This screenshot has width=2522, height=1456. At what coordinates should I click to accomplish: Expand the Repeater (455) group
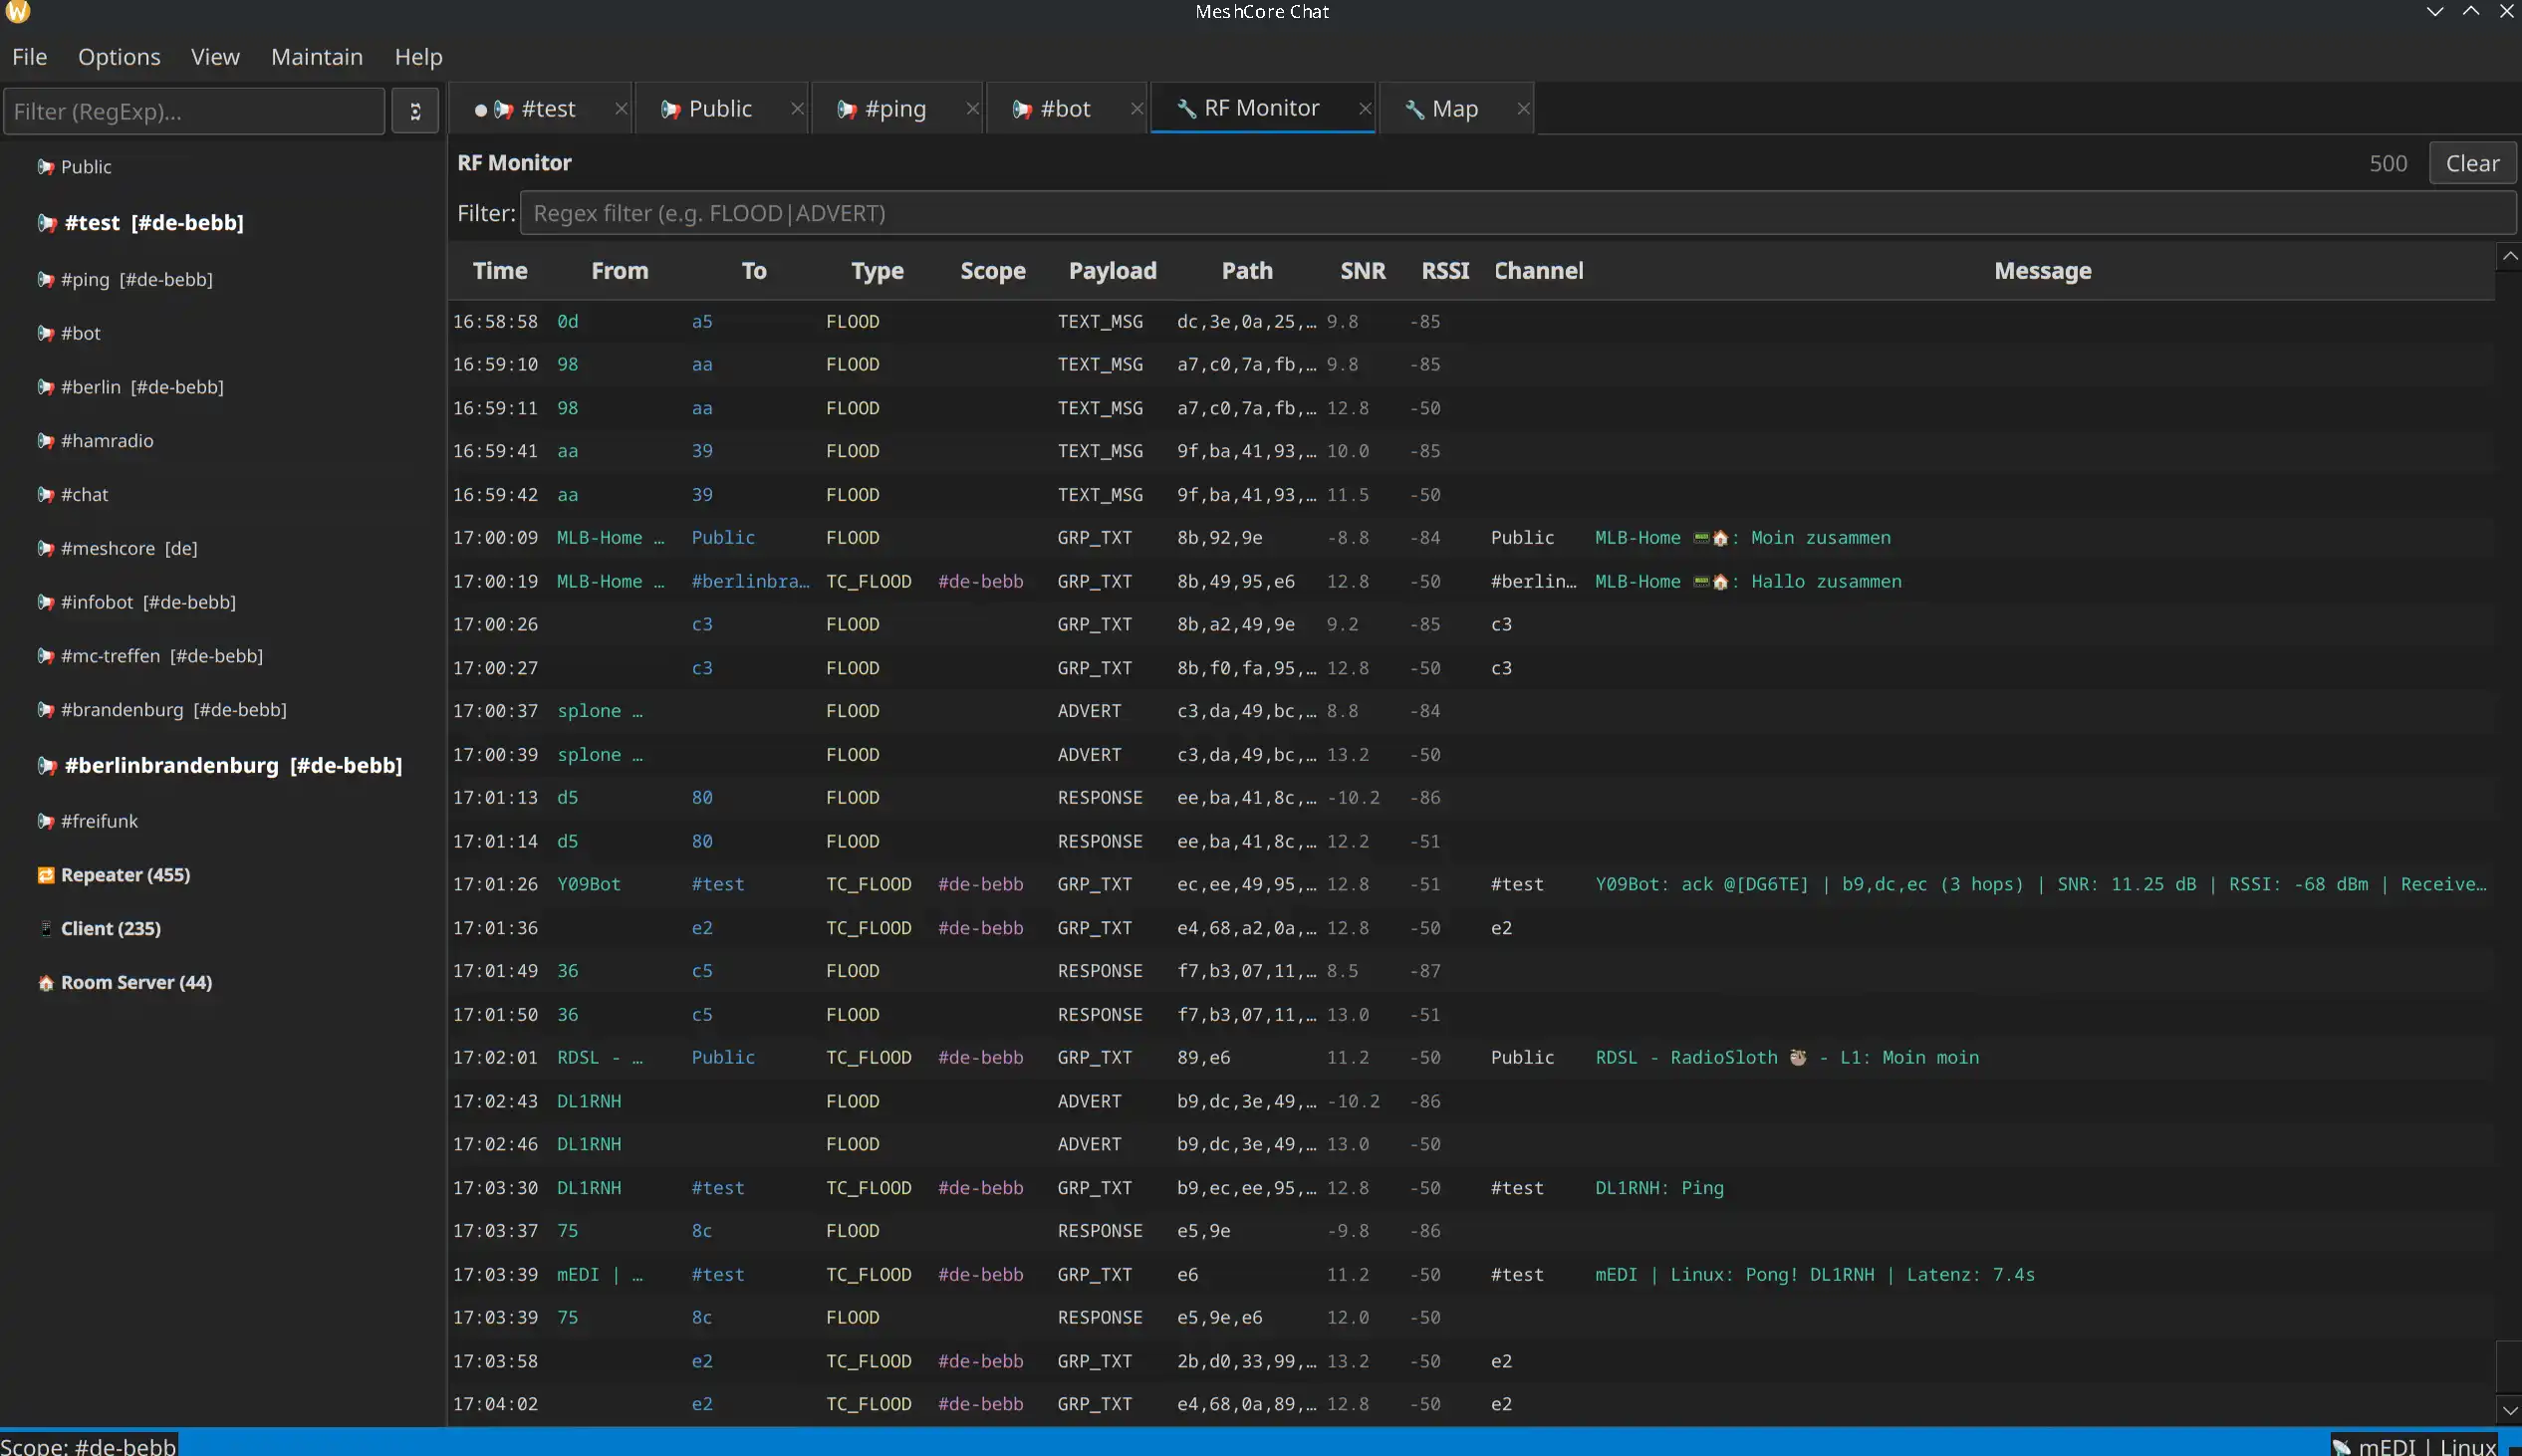coord(125,875)
